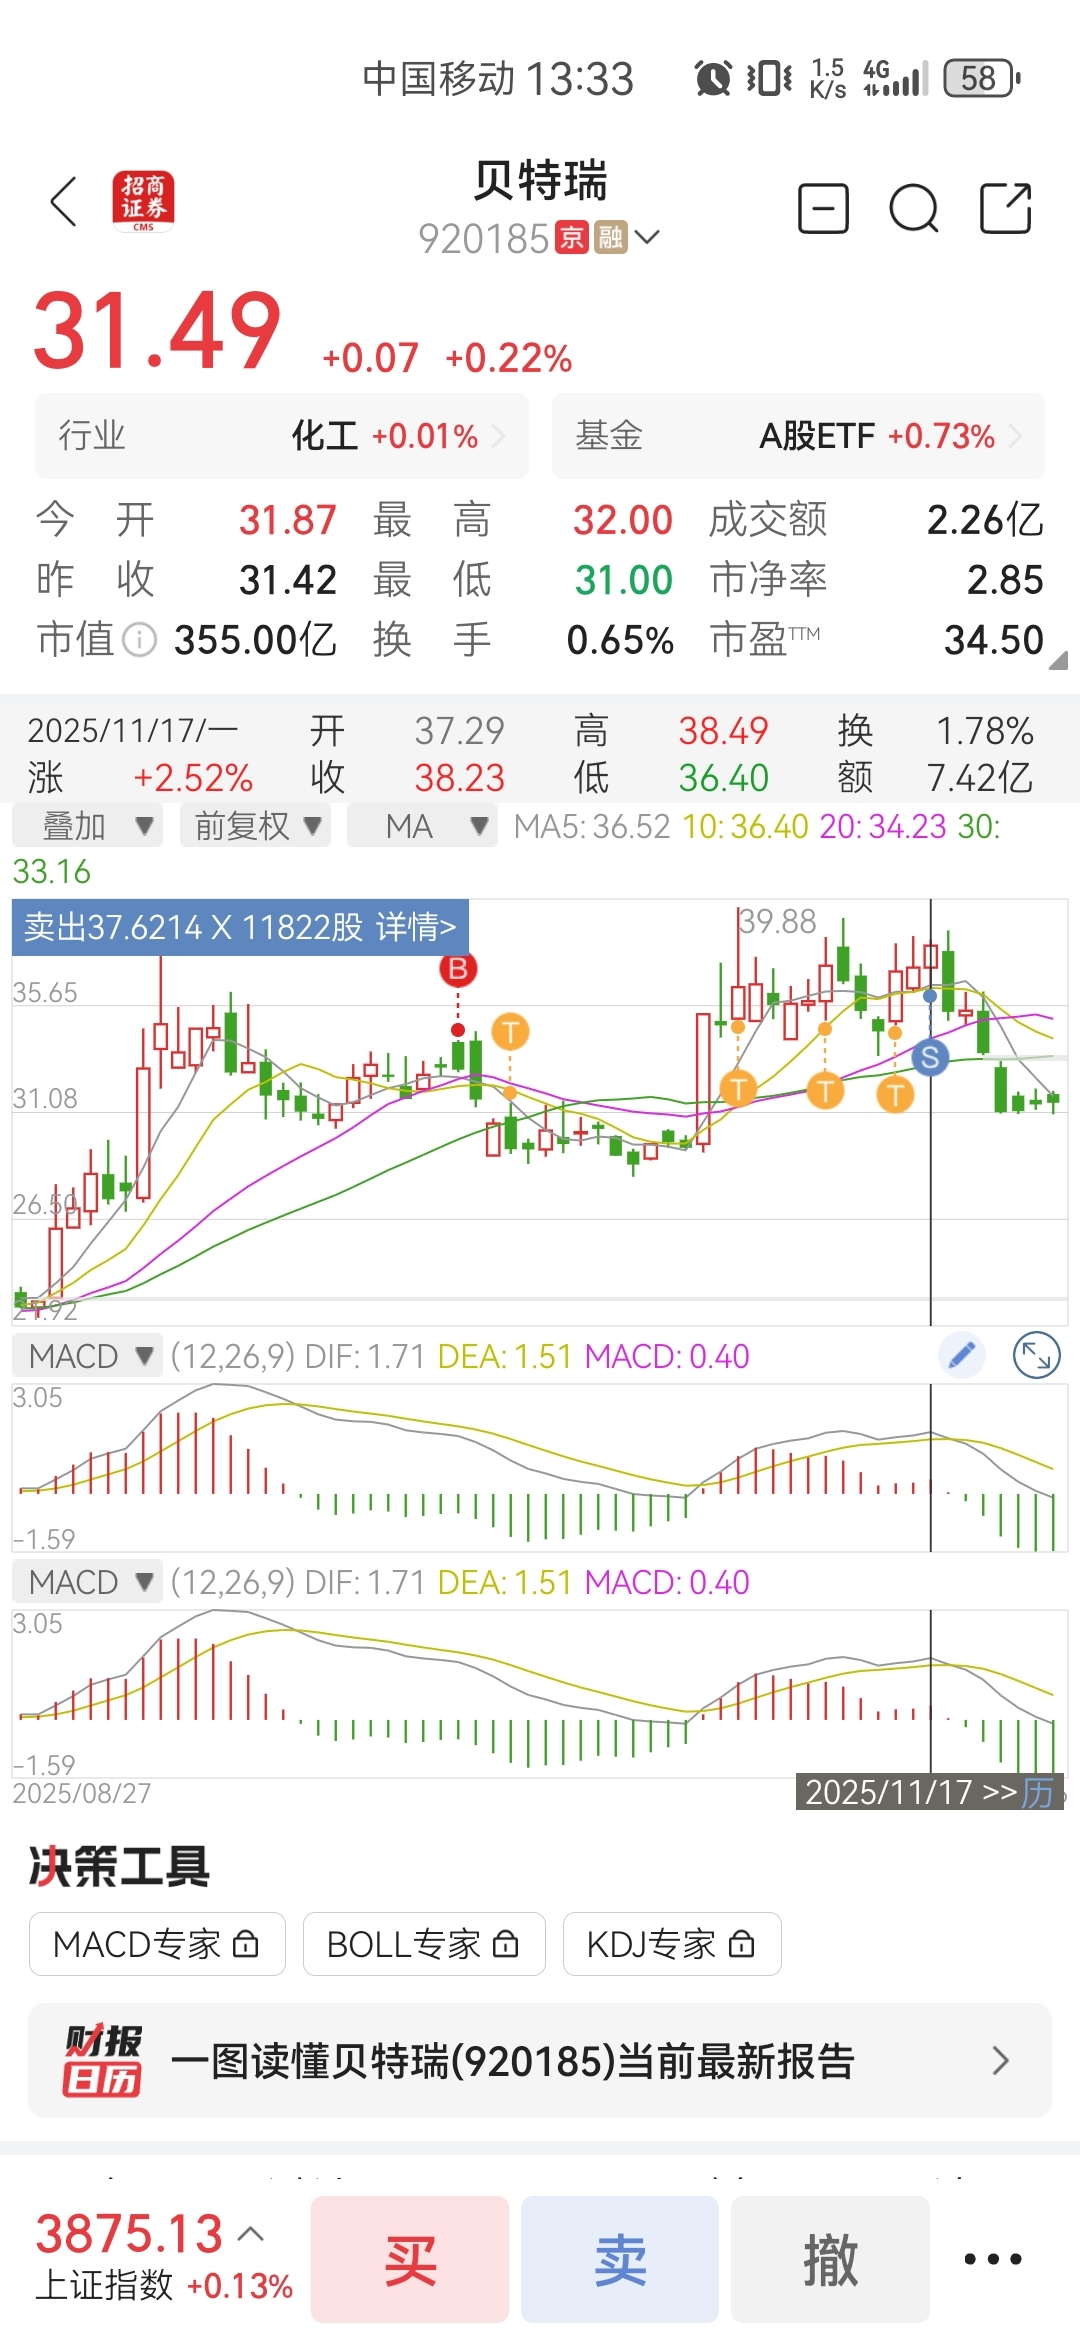Open first MACD indicator dropdown
Image resolution: width=1080 pixels, height=2340 pixels.
pos(87,1356)
